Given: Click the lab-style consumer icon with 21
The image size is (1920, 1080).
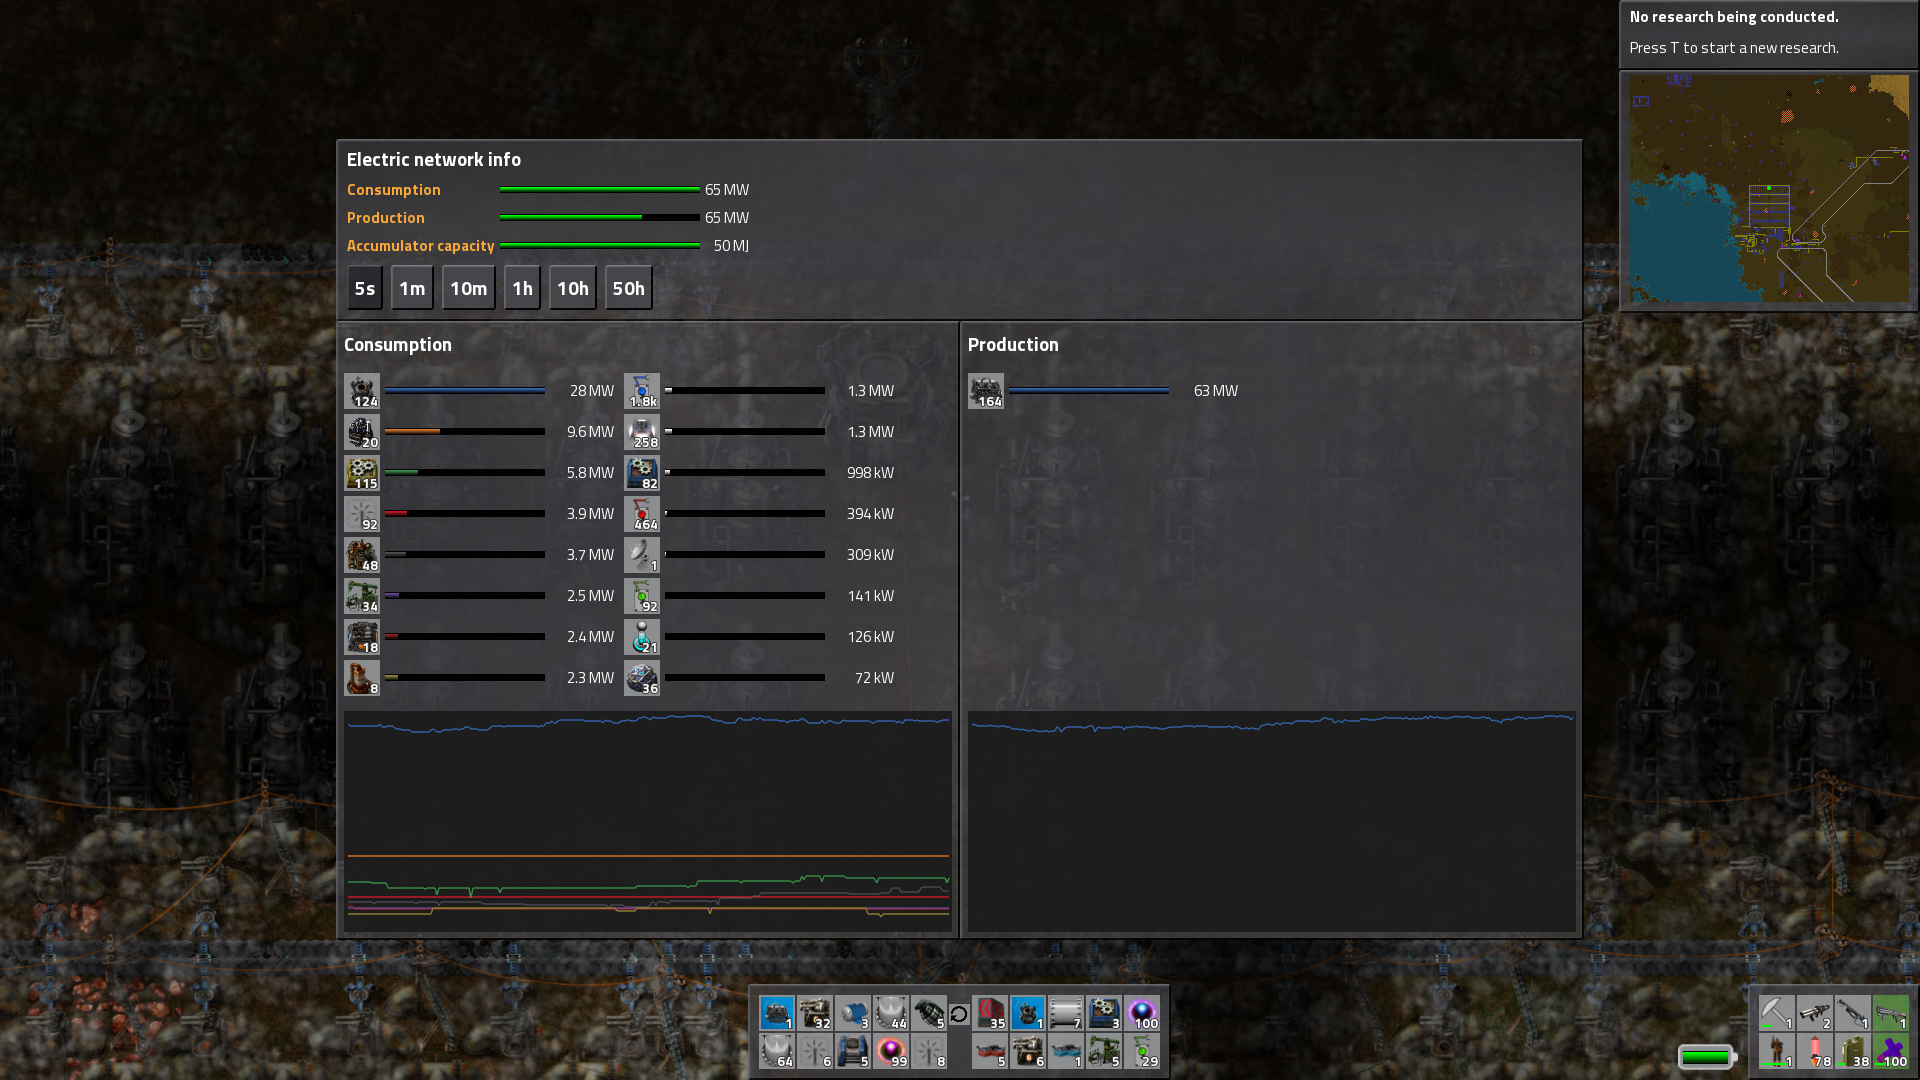Looking at the screenshot, I should (x=642, y=637).
